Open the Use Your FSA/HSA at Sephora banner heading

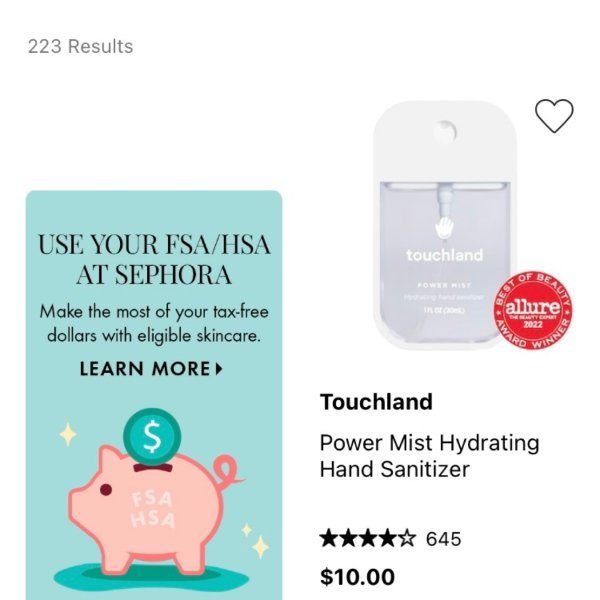point(154,259)
